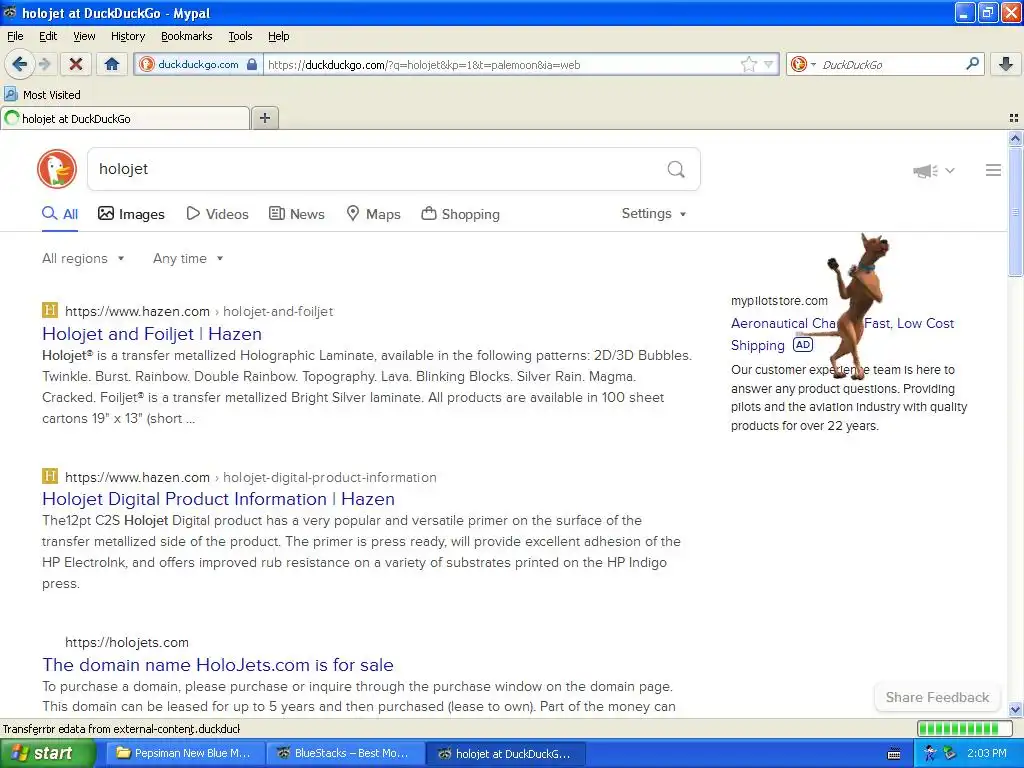Screen dimensions: 1024x768
Task: Stop page loading with red X button
Action: [x=76, y=64]
